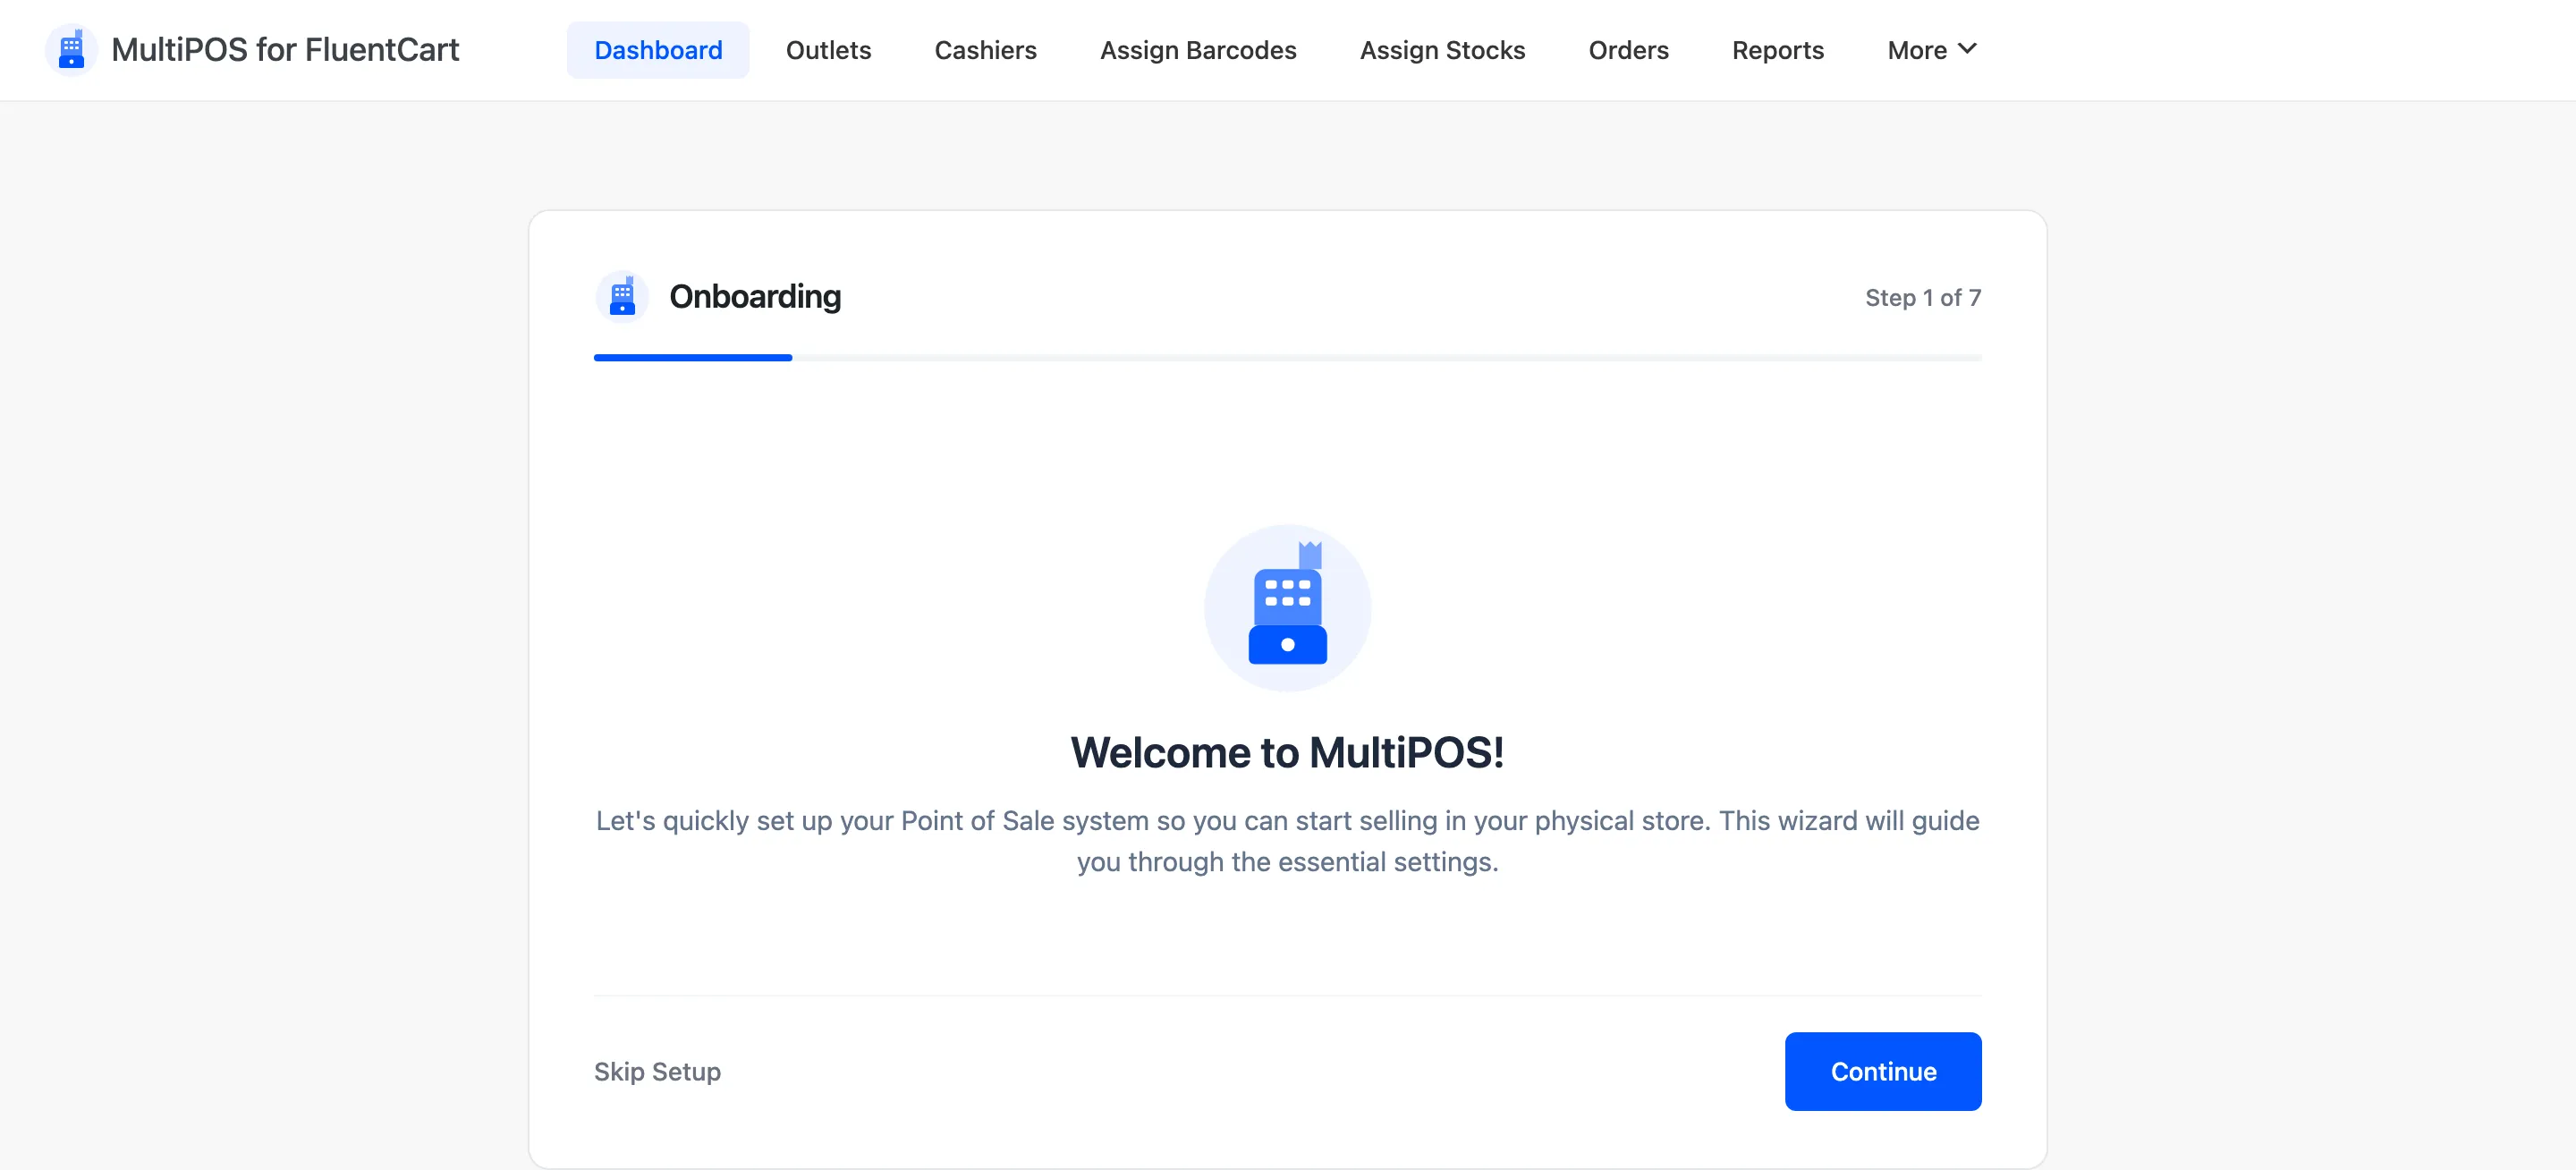Open the Cashiers section
The image size is (2576, 1170).
985,50
